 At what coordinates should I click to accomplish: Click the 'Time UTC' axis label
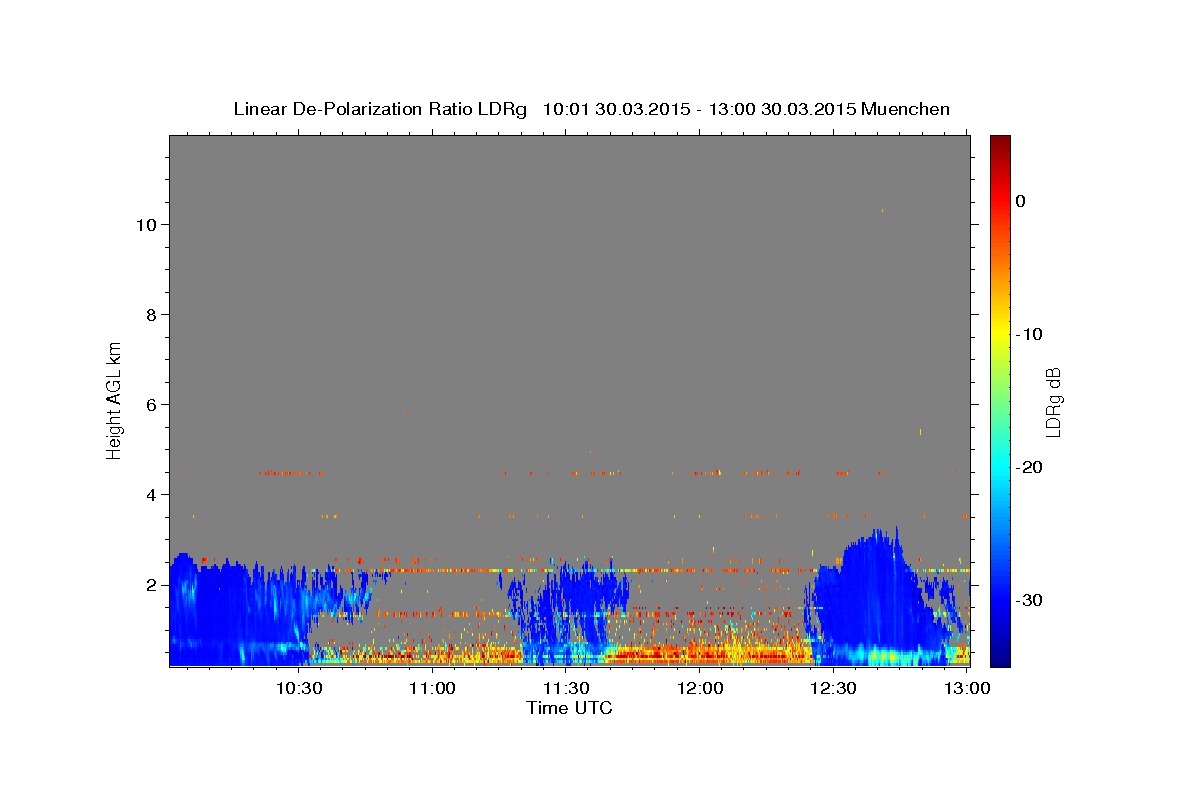click(569, 708)
